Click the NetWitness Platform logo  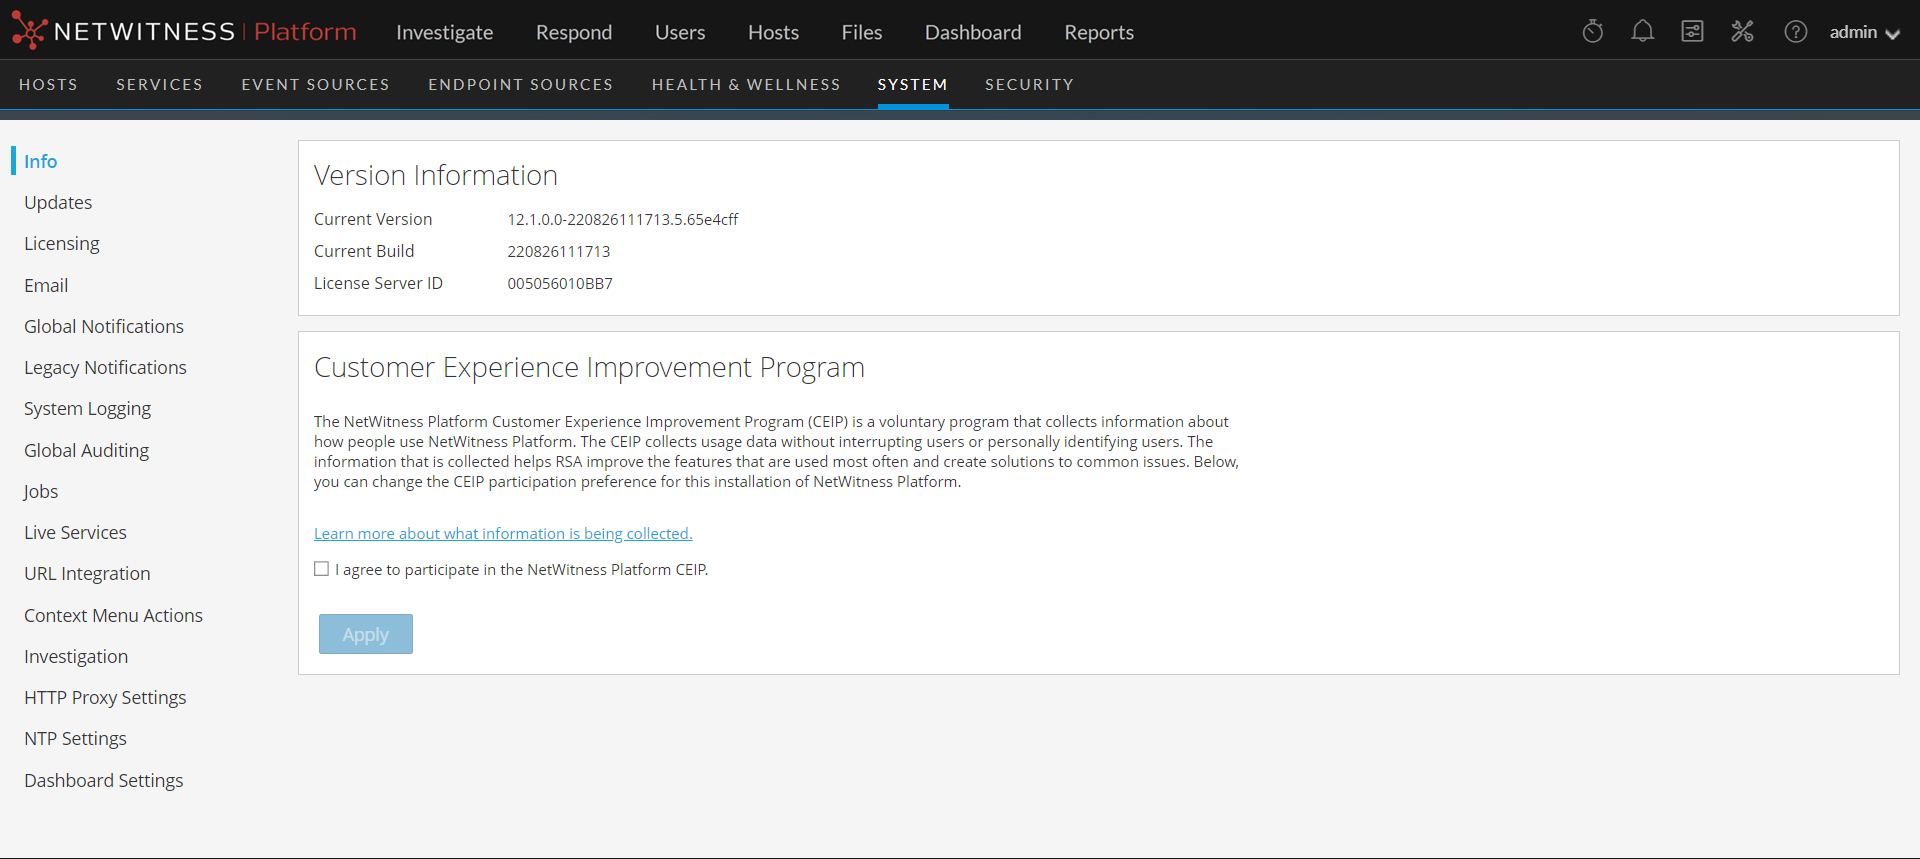184,32
